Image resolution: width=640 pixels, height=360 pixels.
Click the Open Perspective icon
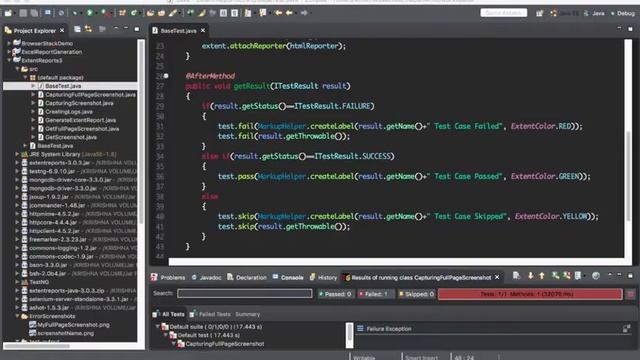[x=540, y=13]
